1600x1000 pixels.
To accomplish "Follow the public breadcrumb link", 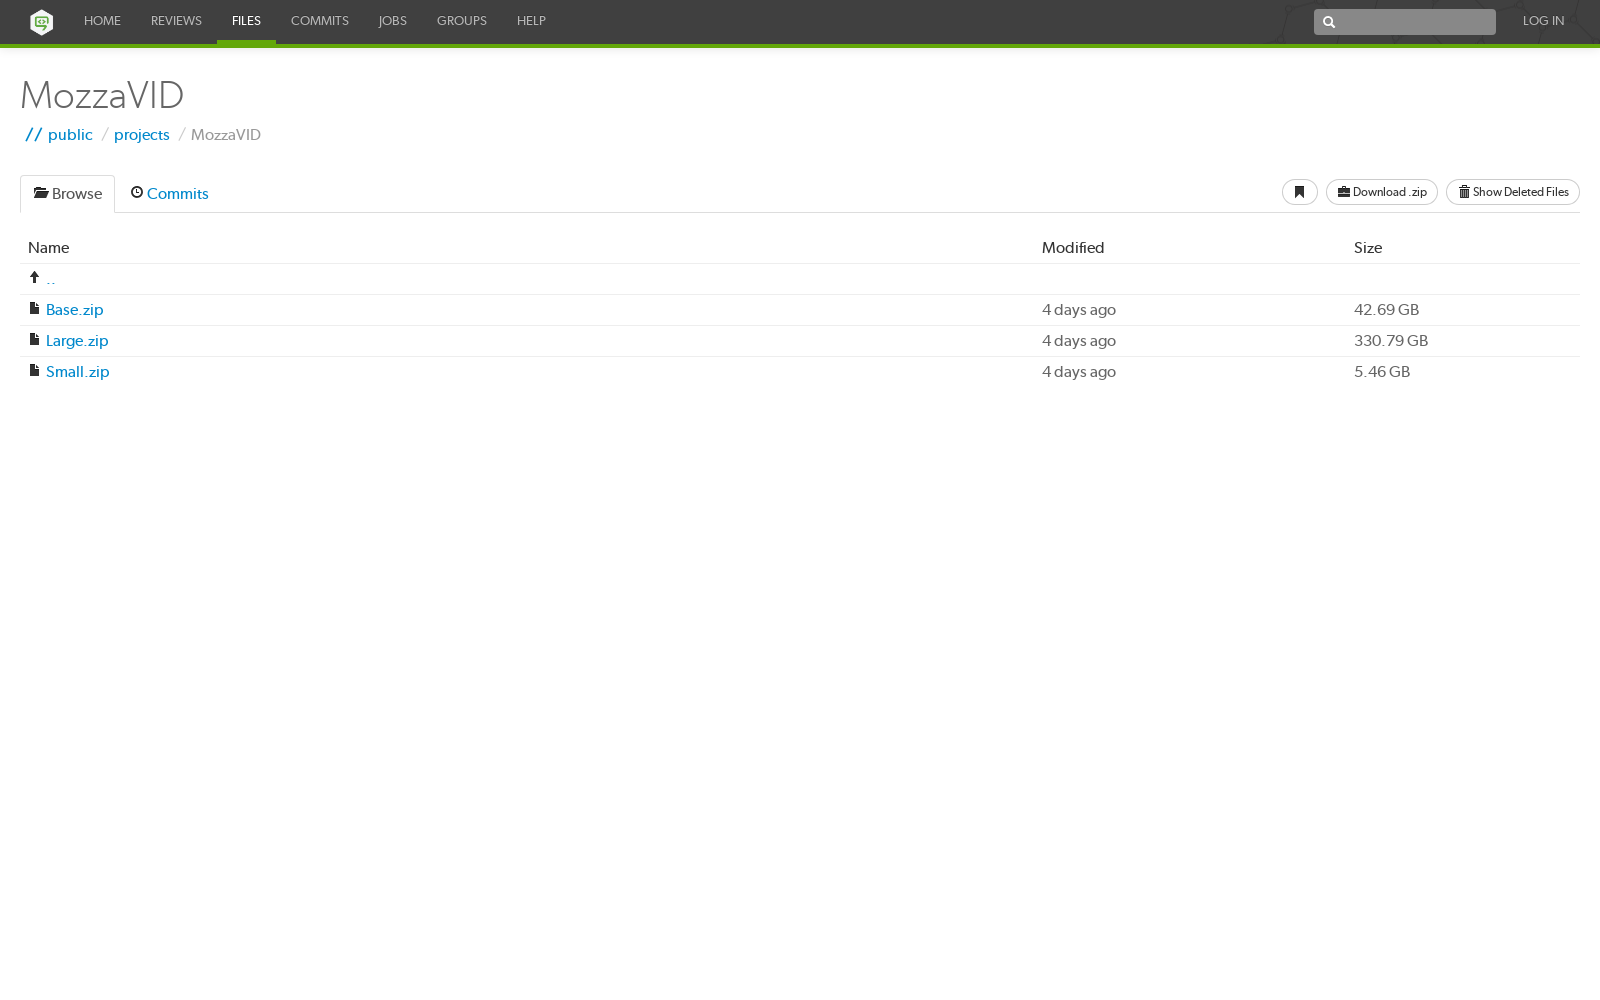I will [70, 135].
